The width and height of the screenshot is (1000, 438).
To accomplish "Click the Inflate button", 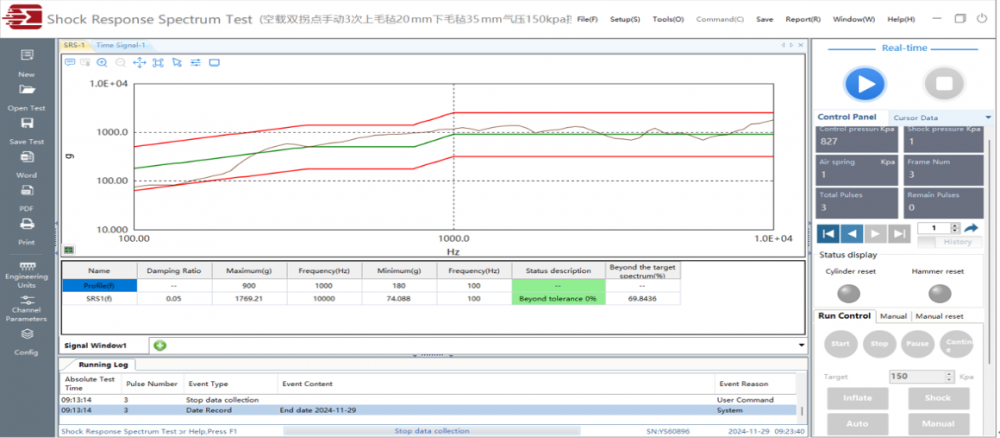I will [x=857, y=397].
